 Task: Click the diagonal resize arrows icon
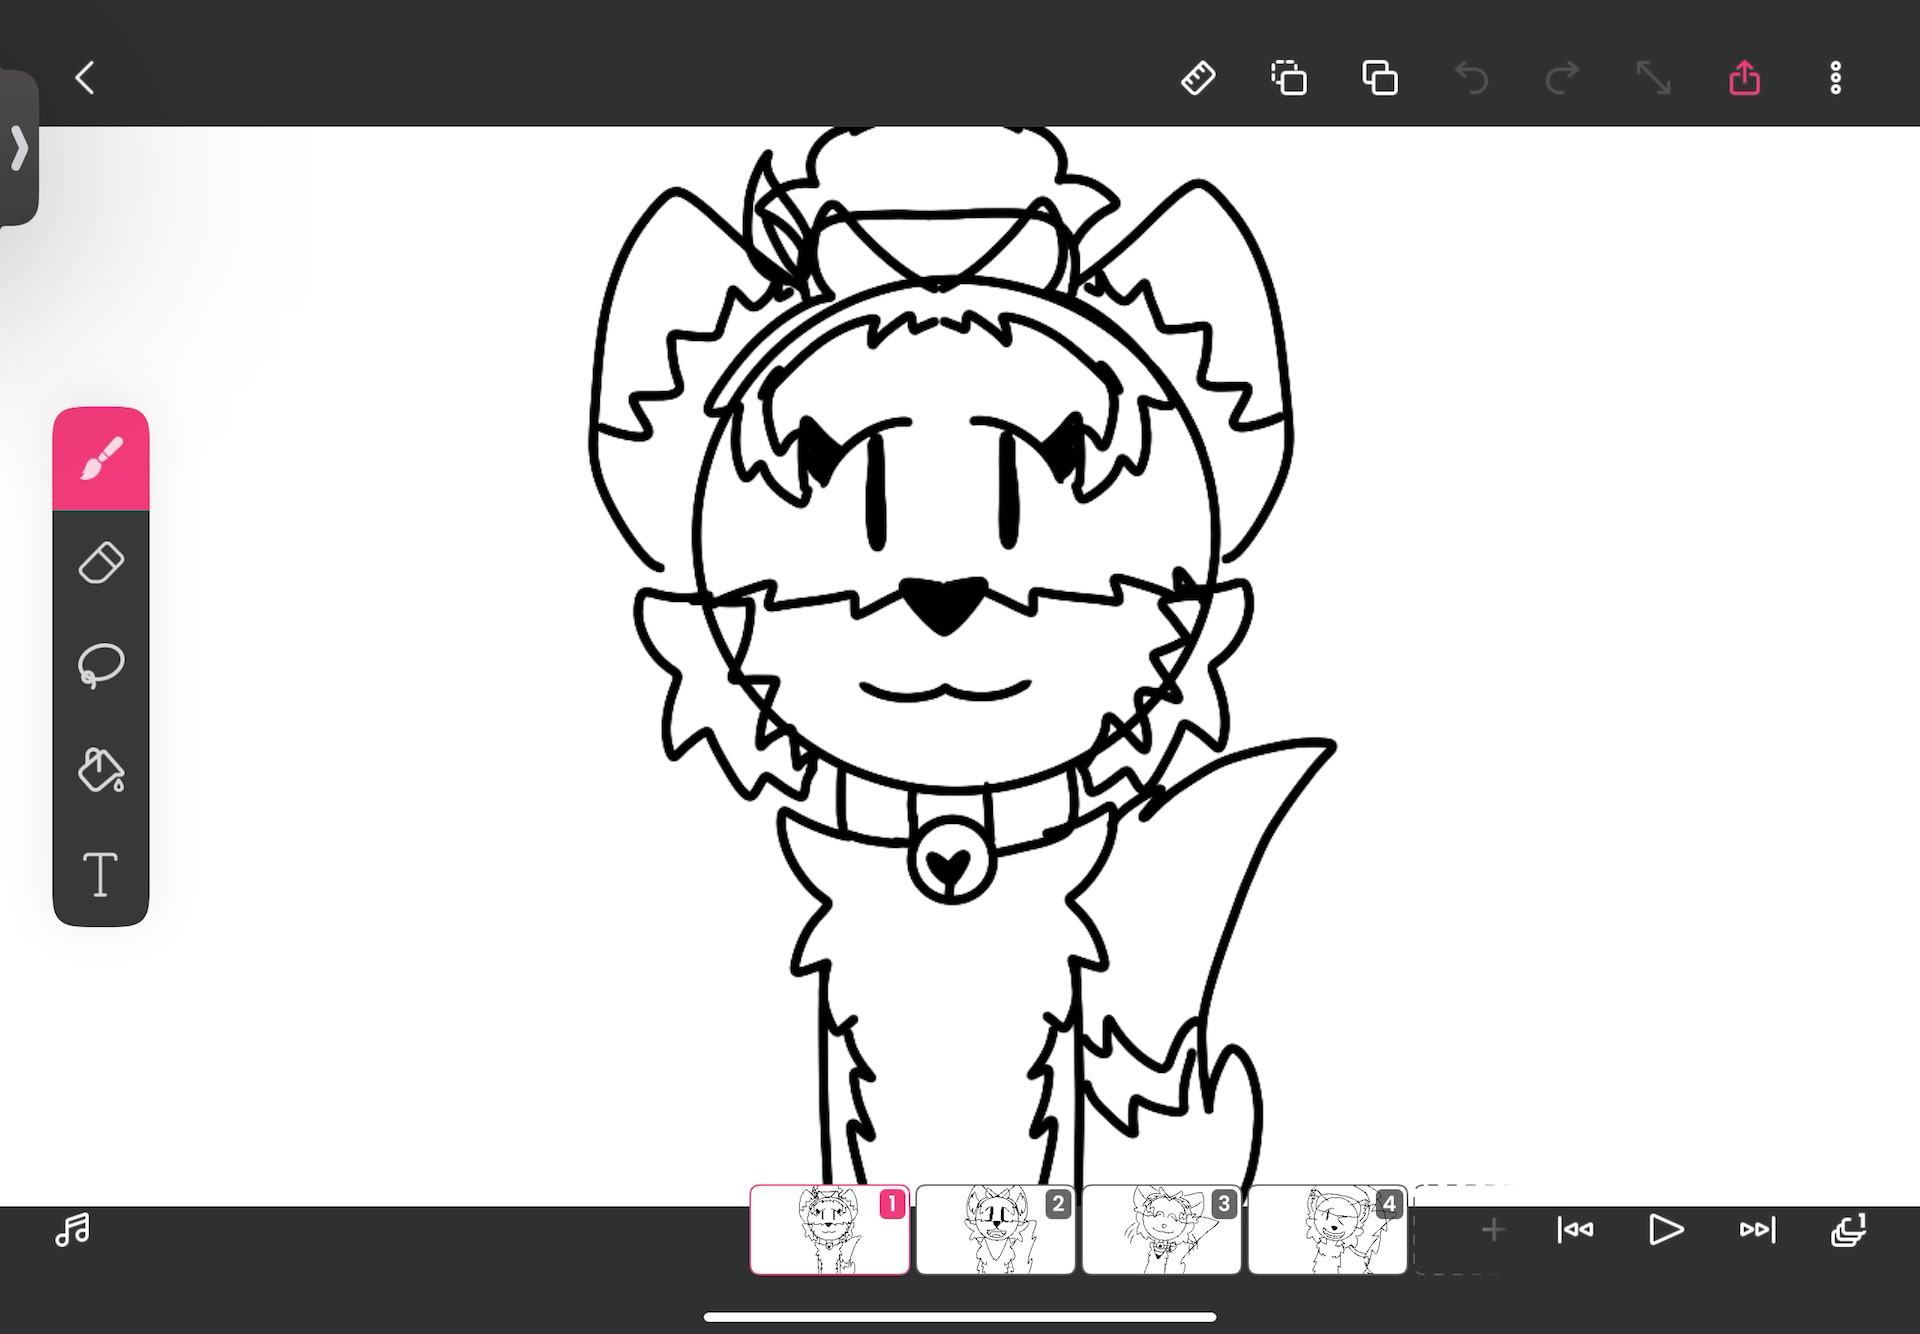(1653, 78)
